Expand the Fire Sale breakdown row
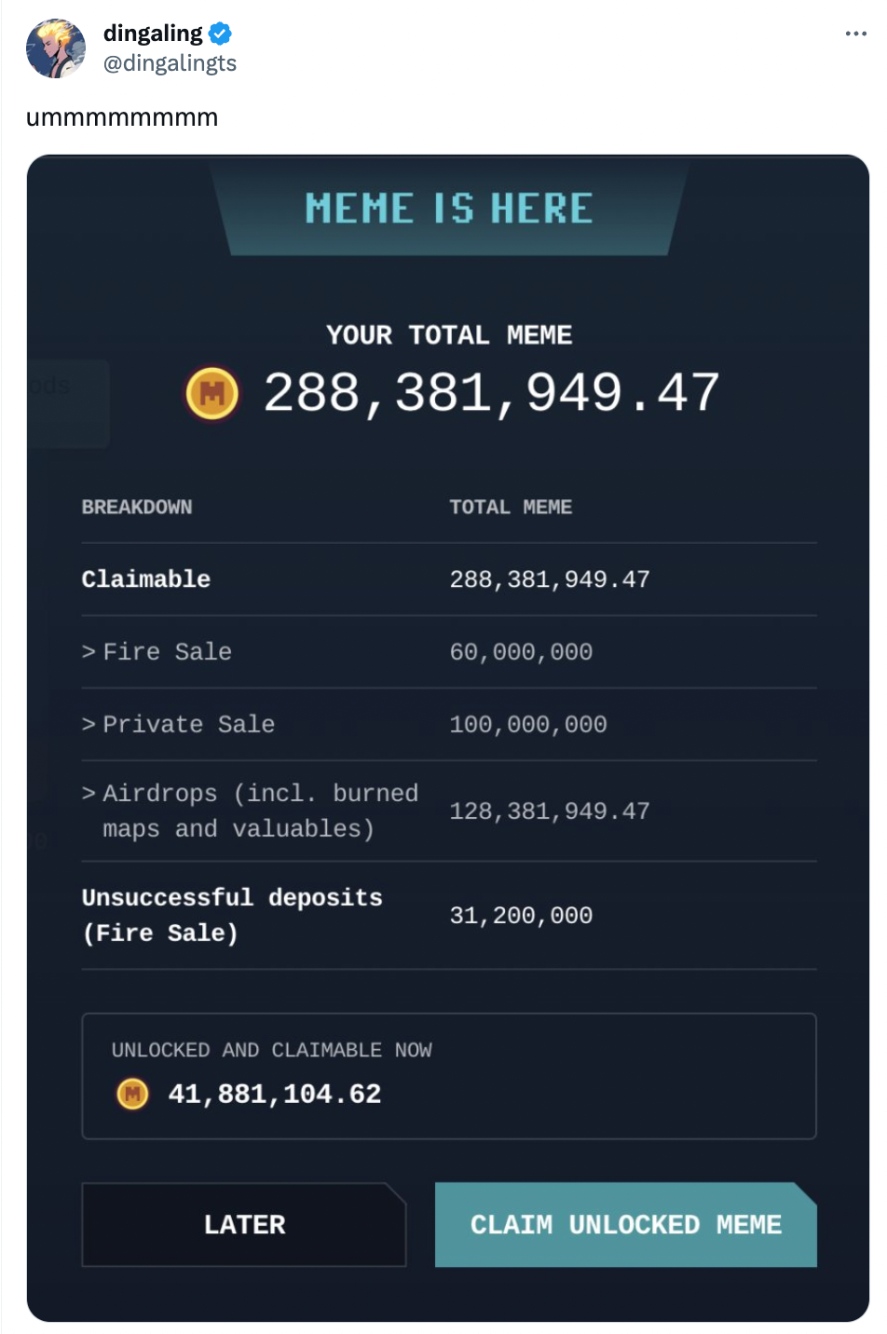Screen dimensions: 887x1334 pos(157,652)
